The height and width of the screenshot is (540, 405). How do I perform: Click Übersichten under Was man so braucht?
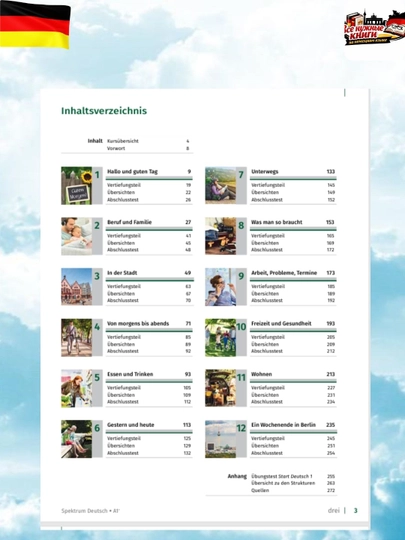pos(265,243)
